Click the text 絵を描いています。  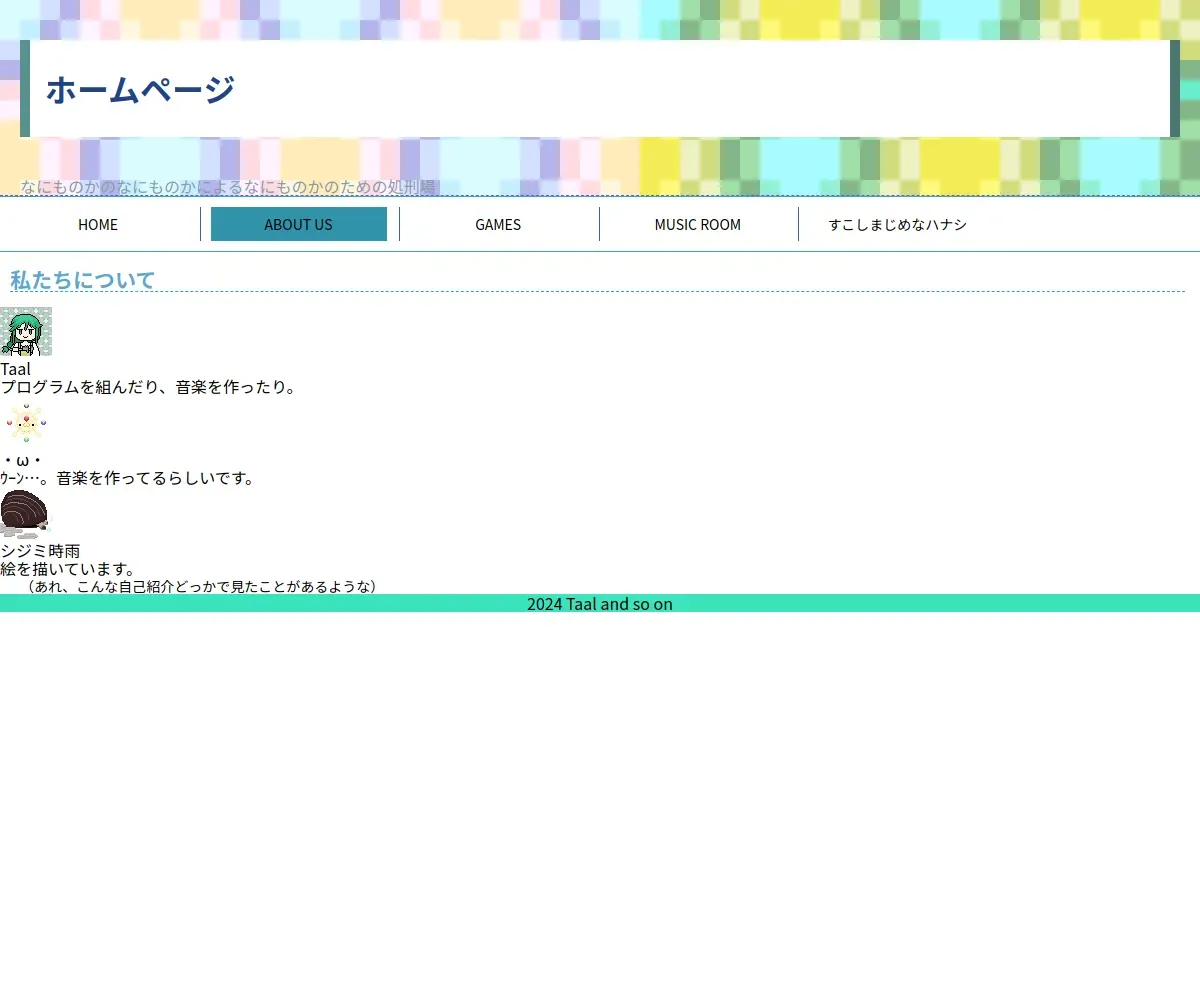(68, 569)
